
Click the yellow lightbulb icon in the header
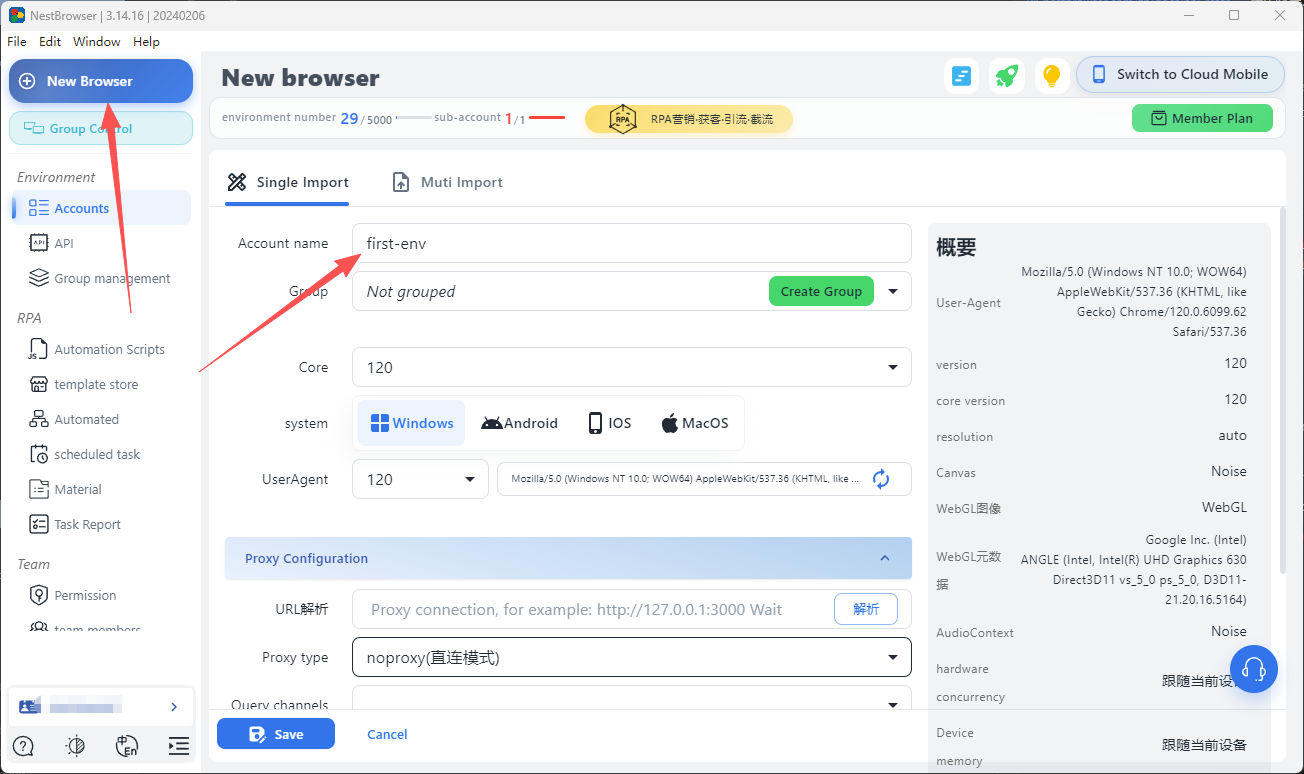pos(1052,75)
